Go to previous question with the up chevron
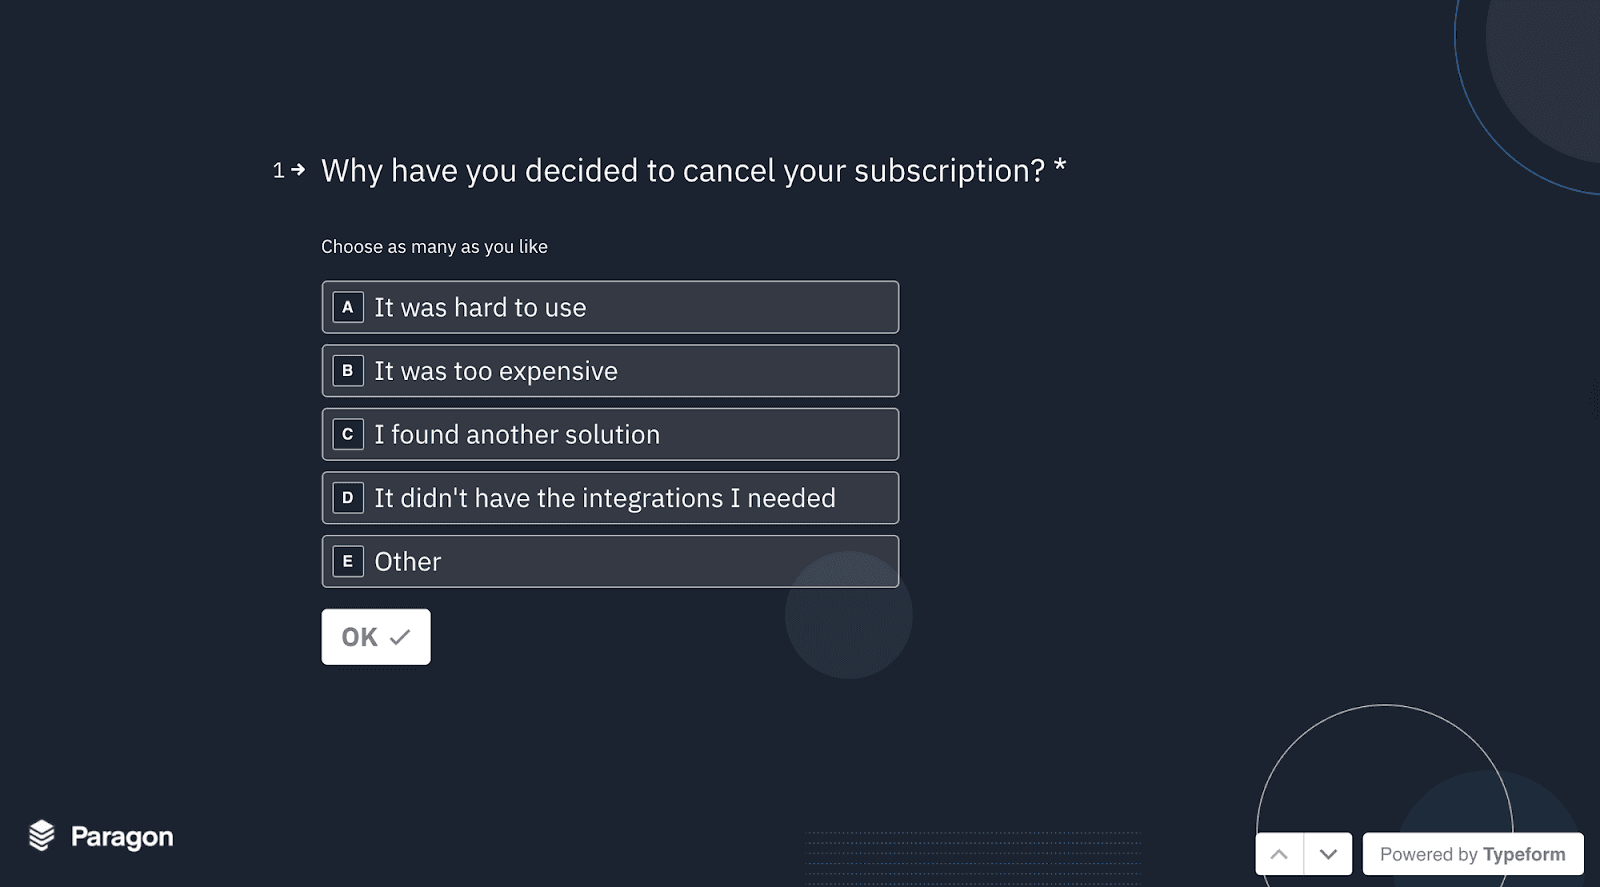The height and width of the screenshot is (887, 1600). point(1279,854)
